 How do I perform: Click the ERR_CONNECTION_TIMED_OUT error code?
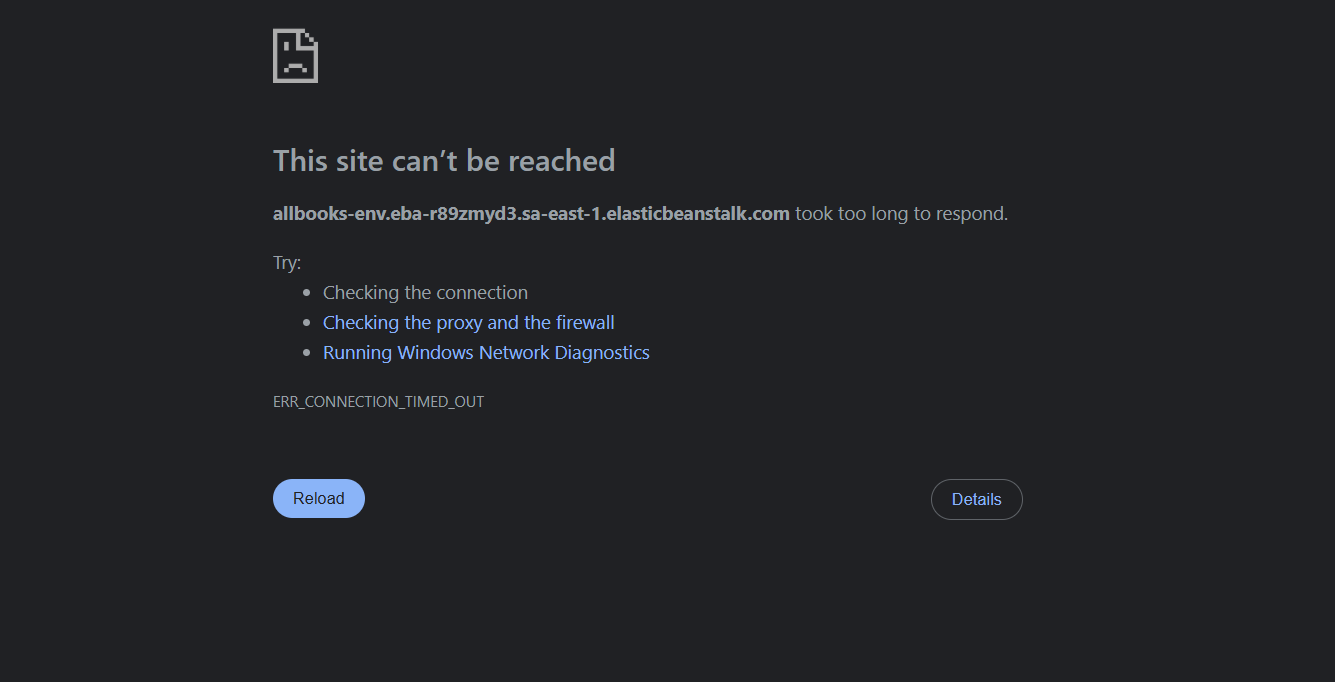pos(378,402)
